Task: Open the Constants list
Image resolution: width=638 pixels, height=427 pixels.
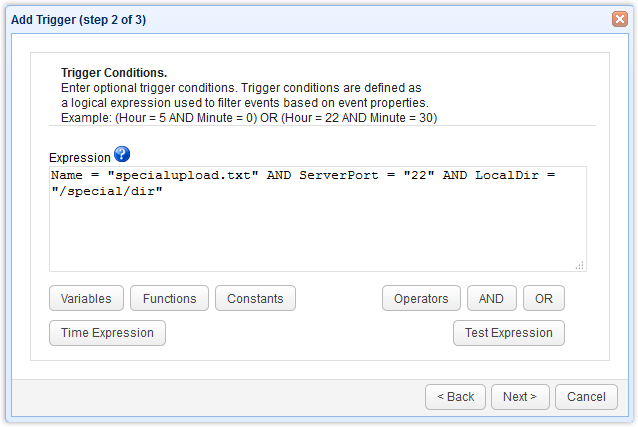Action: pyautogui.click(x=255, y=298)
